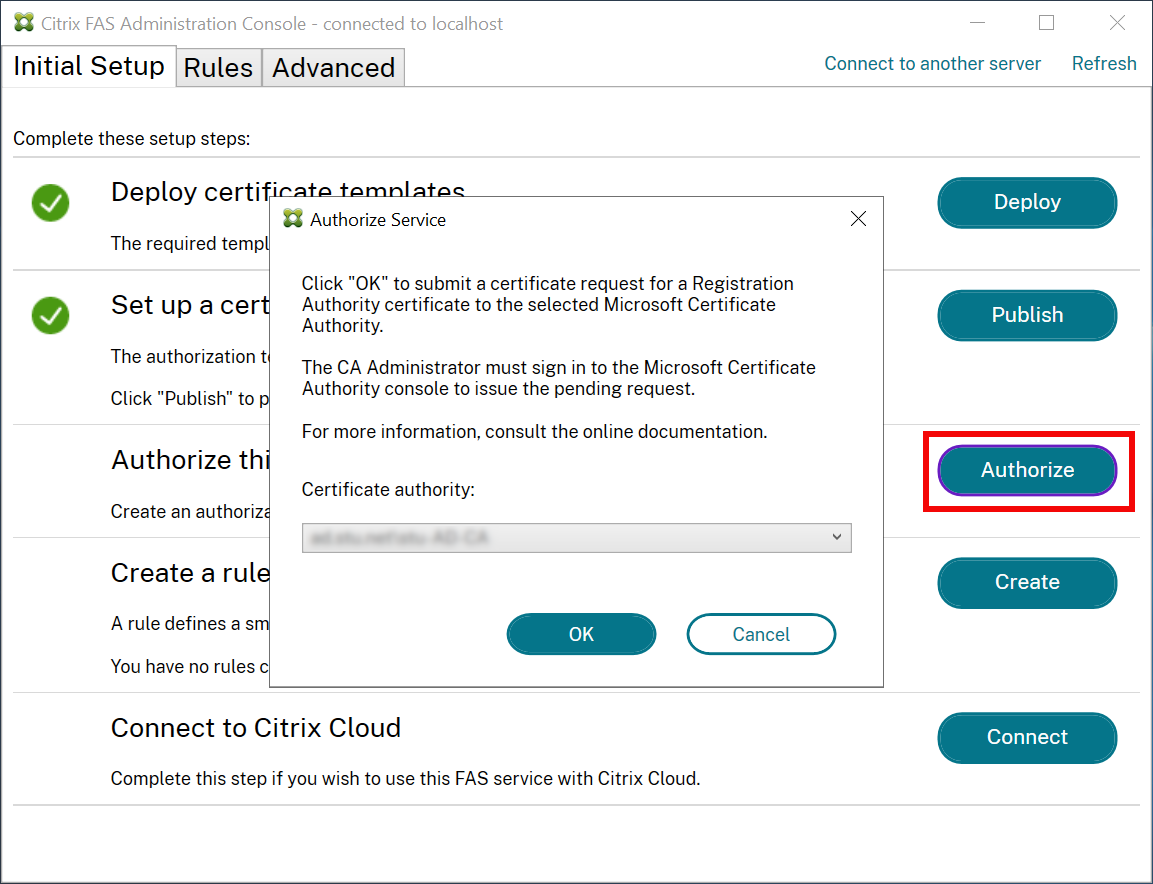The image size is (1153, 884).
Task: Click the Citrix FAS icon in main title bar
Action: 24,23
